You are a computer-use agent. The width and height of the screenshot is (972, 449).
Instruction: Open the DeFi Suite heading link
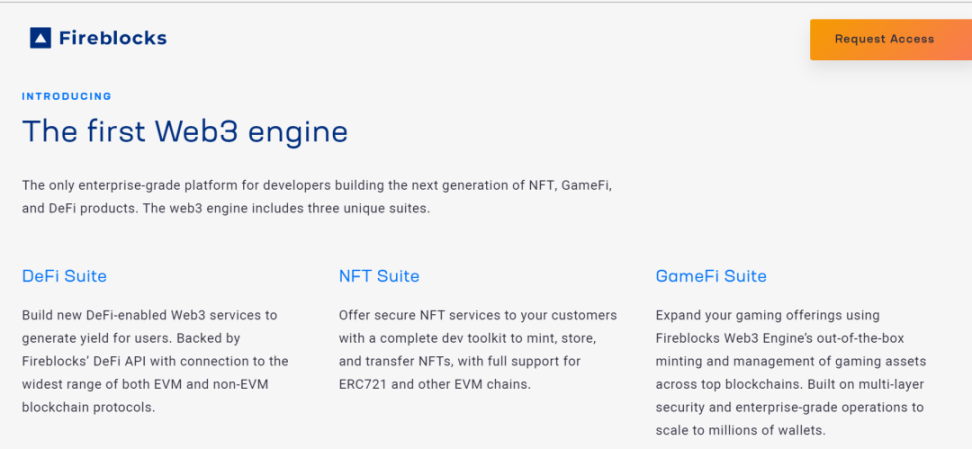64,276
